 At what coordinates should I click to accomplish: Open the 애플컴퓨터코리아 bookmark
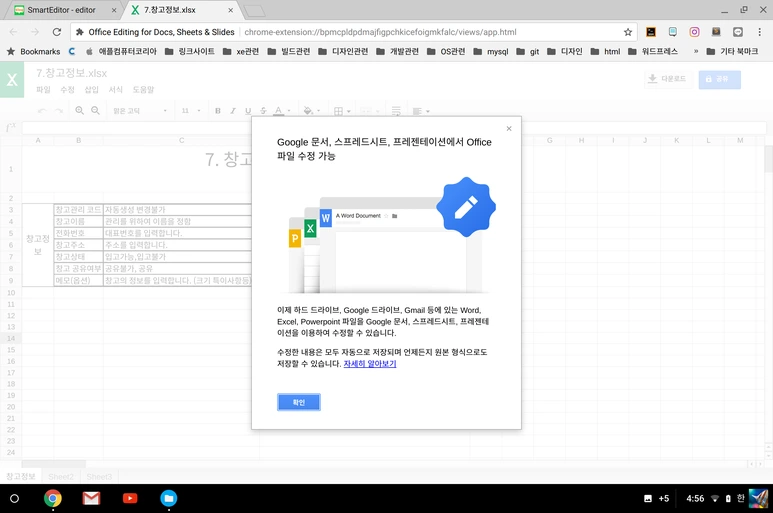(x=121, y=51)
